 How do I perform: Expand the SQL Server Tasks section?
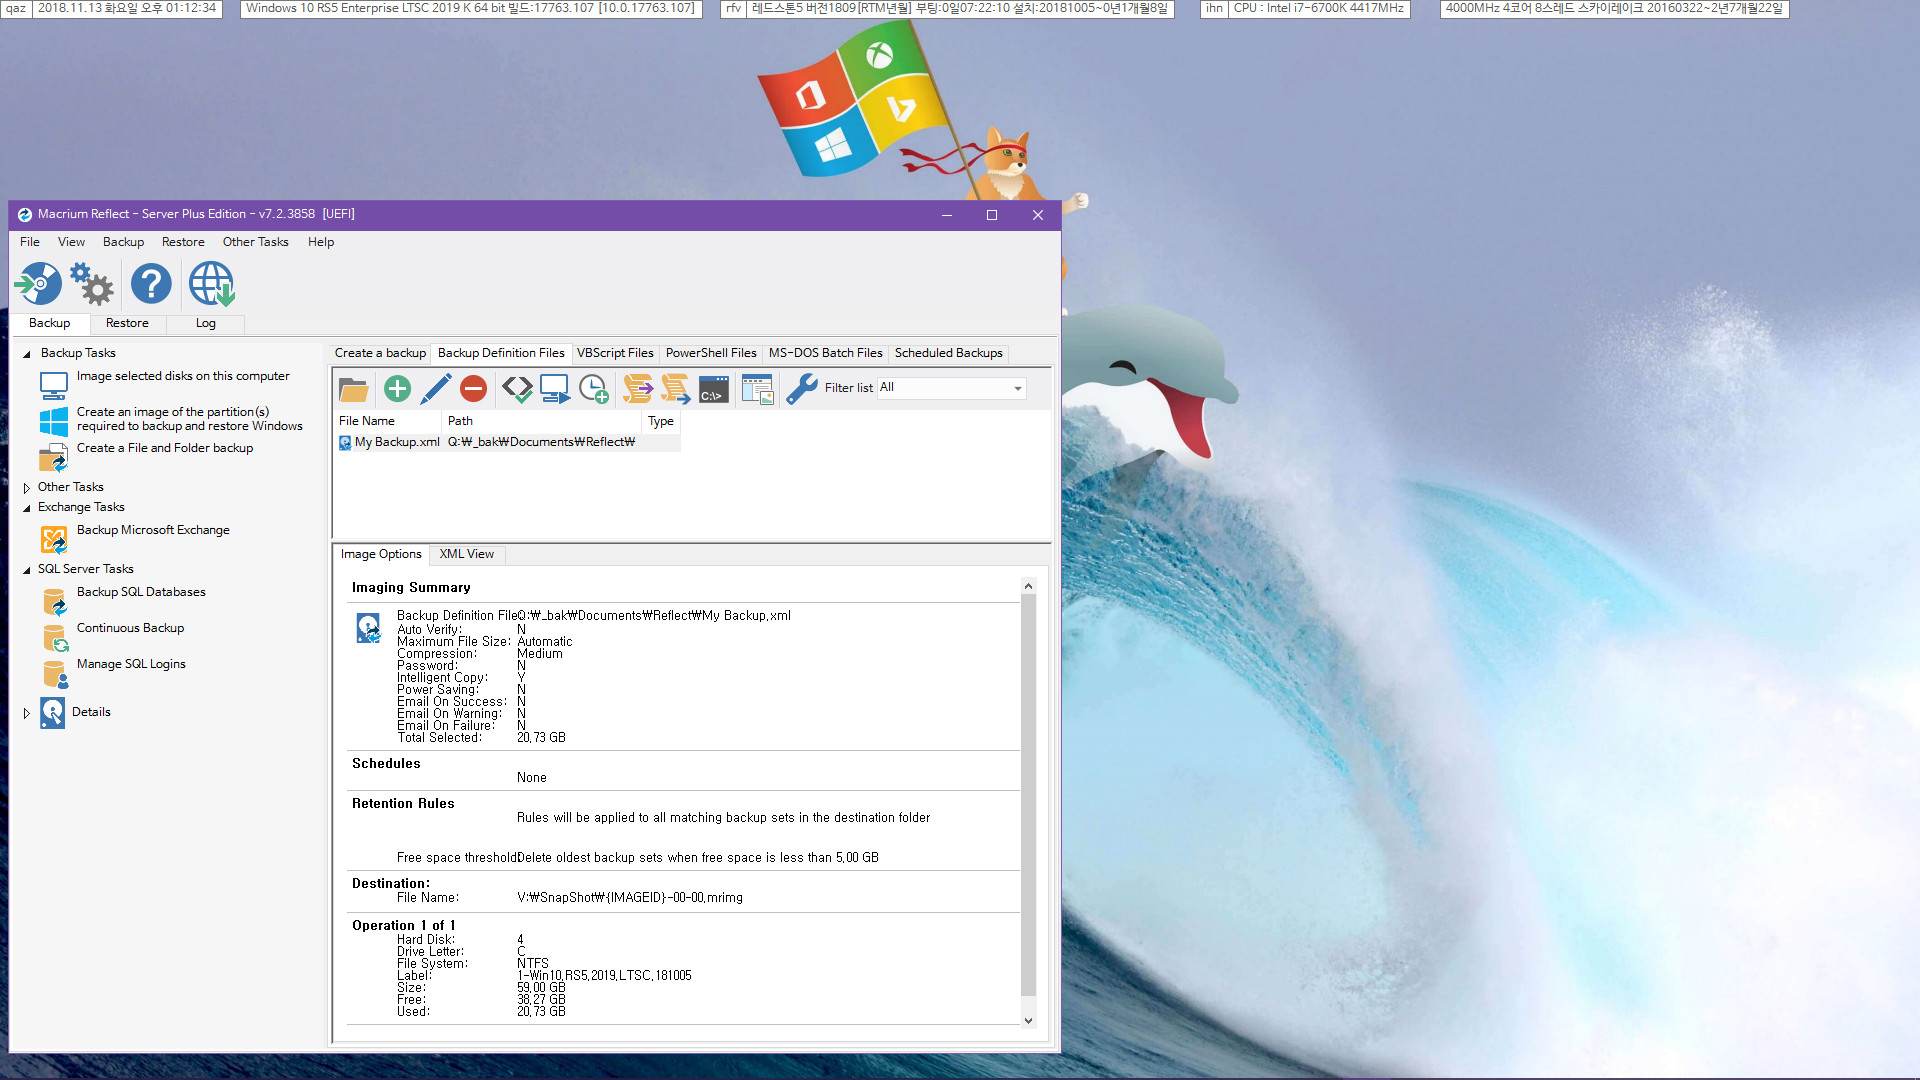[x=26, y=568]
